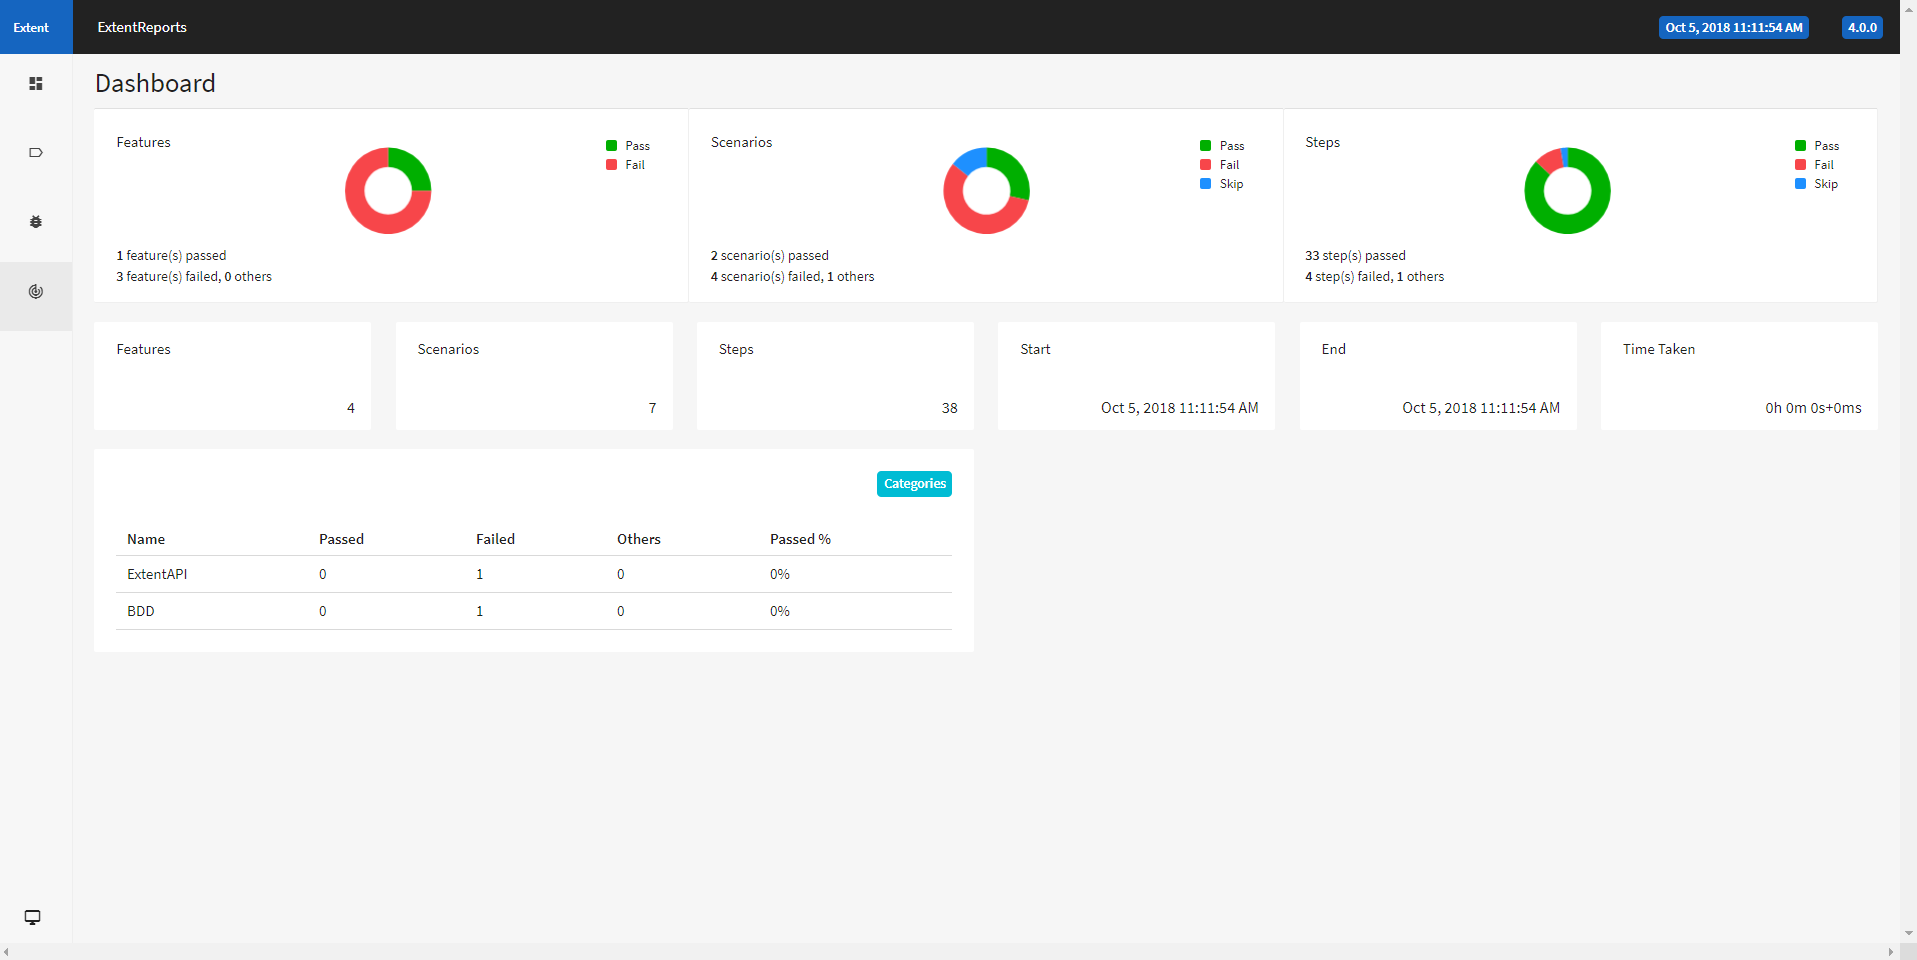This screenshot has width=1917, height=960.
Task: Select the tag/categories icon in sidebar
Action: pyautogui.click(x=35, y=153)
